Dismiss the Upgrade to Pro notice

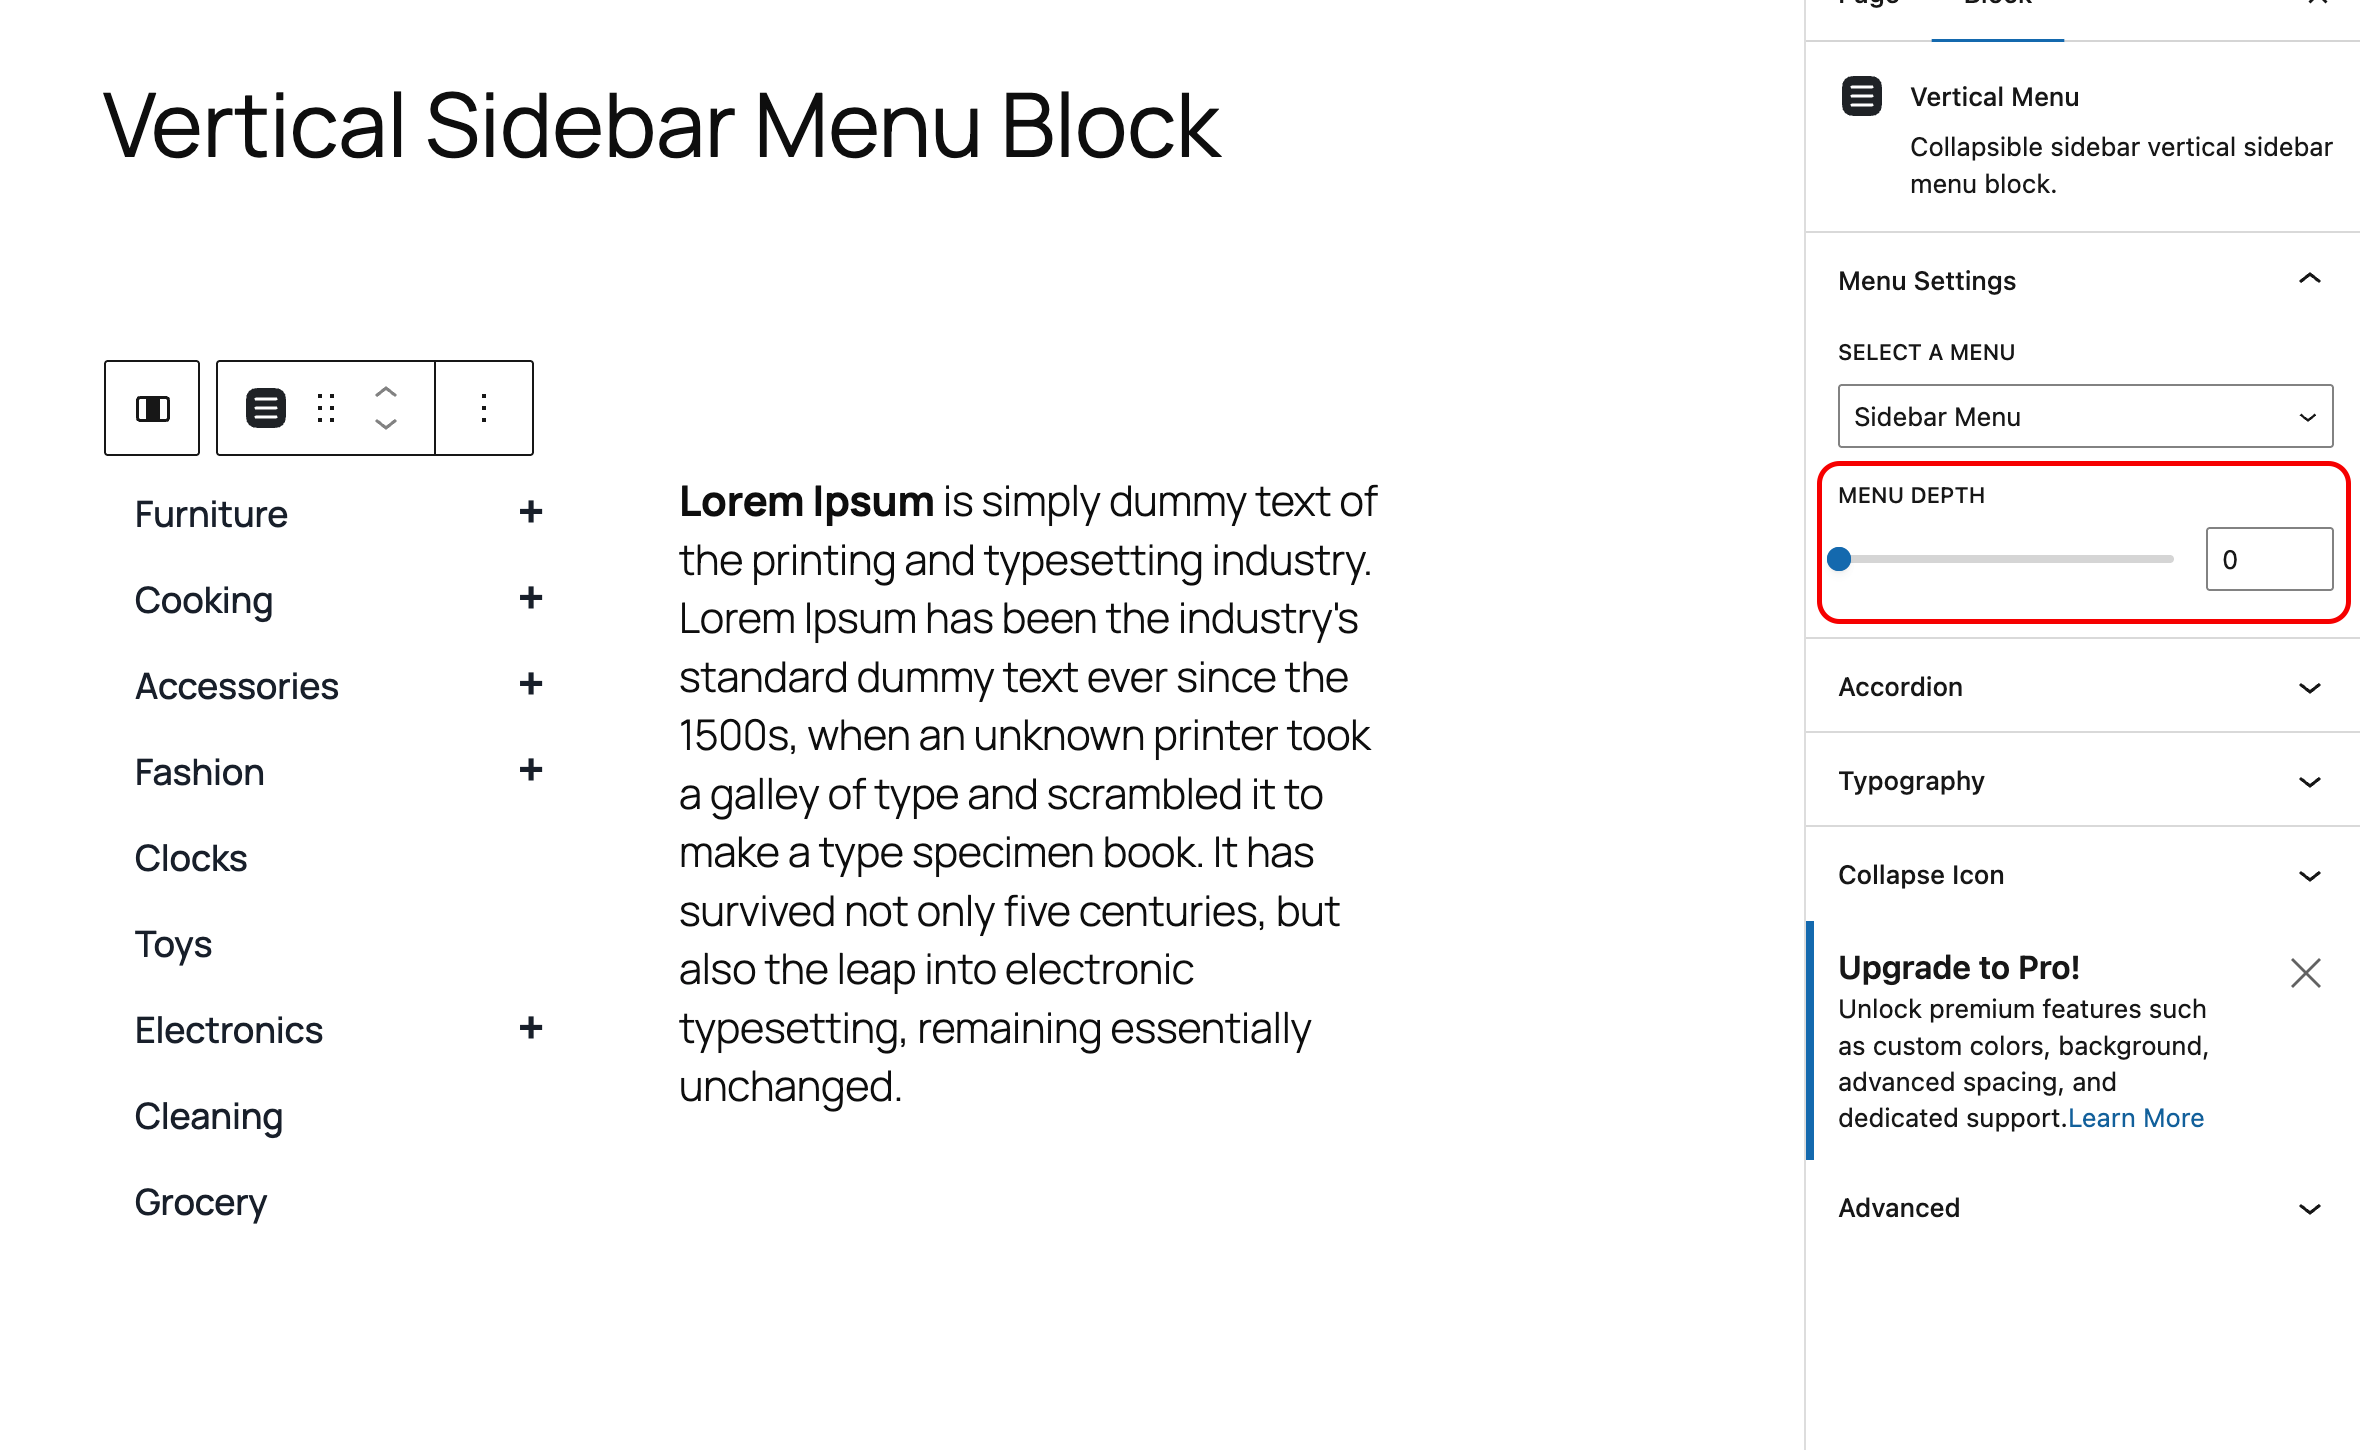point(2305,971)
